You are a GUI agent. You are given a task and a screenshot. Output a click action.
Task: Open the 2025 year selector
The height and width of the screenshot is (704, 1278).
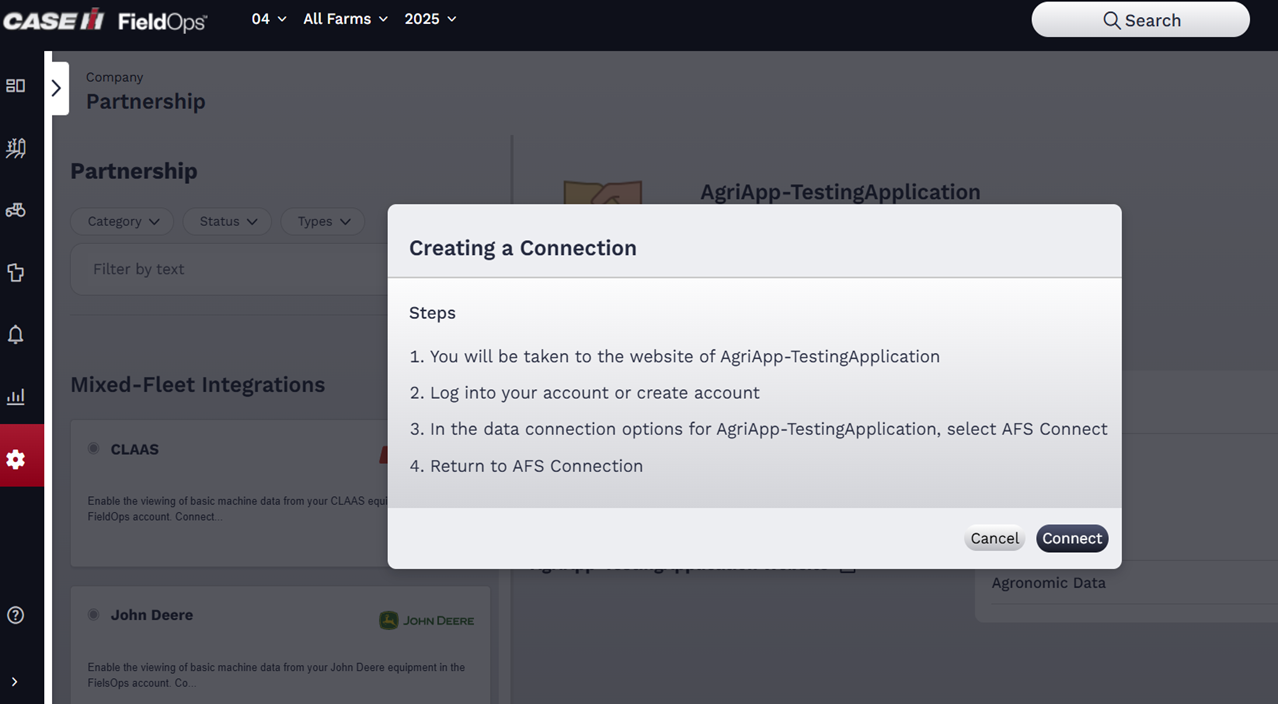point(430,19)
